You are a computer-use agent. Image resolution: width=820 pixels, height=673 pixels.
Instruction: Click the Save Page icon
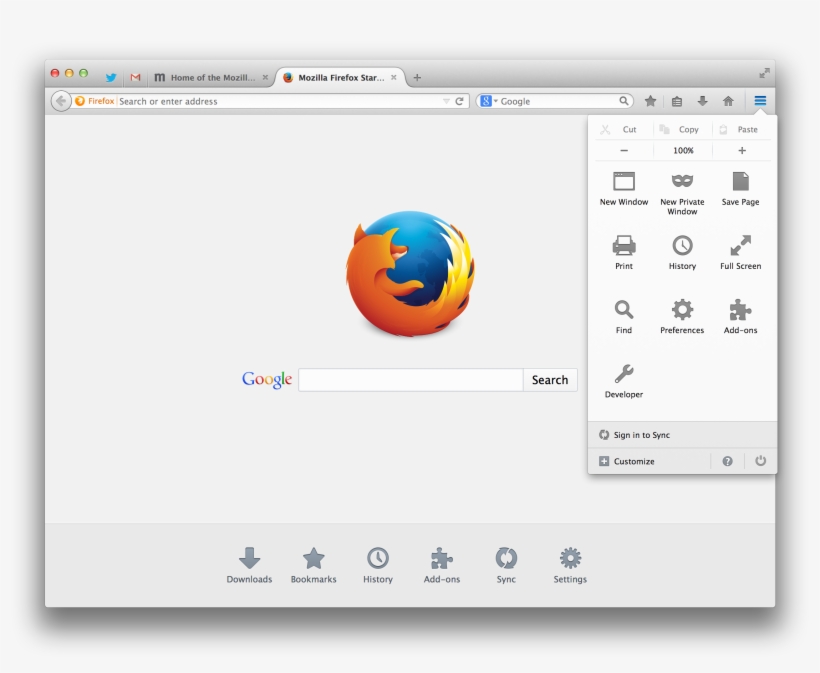[x=740, y=182]
